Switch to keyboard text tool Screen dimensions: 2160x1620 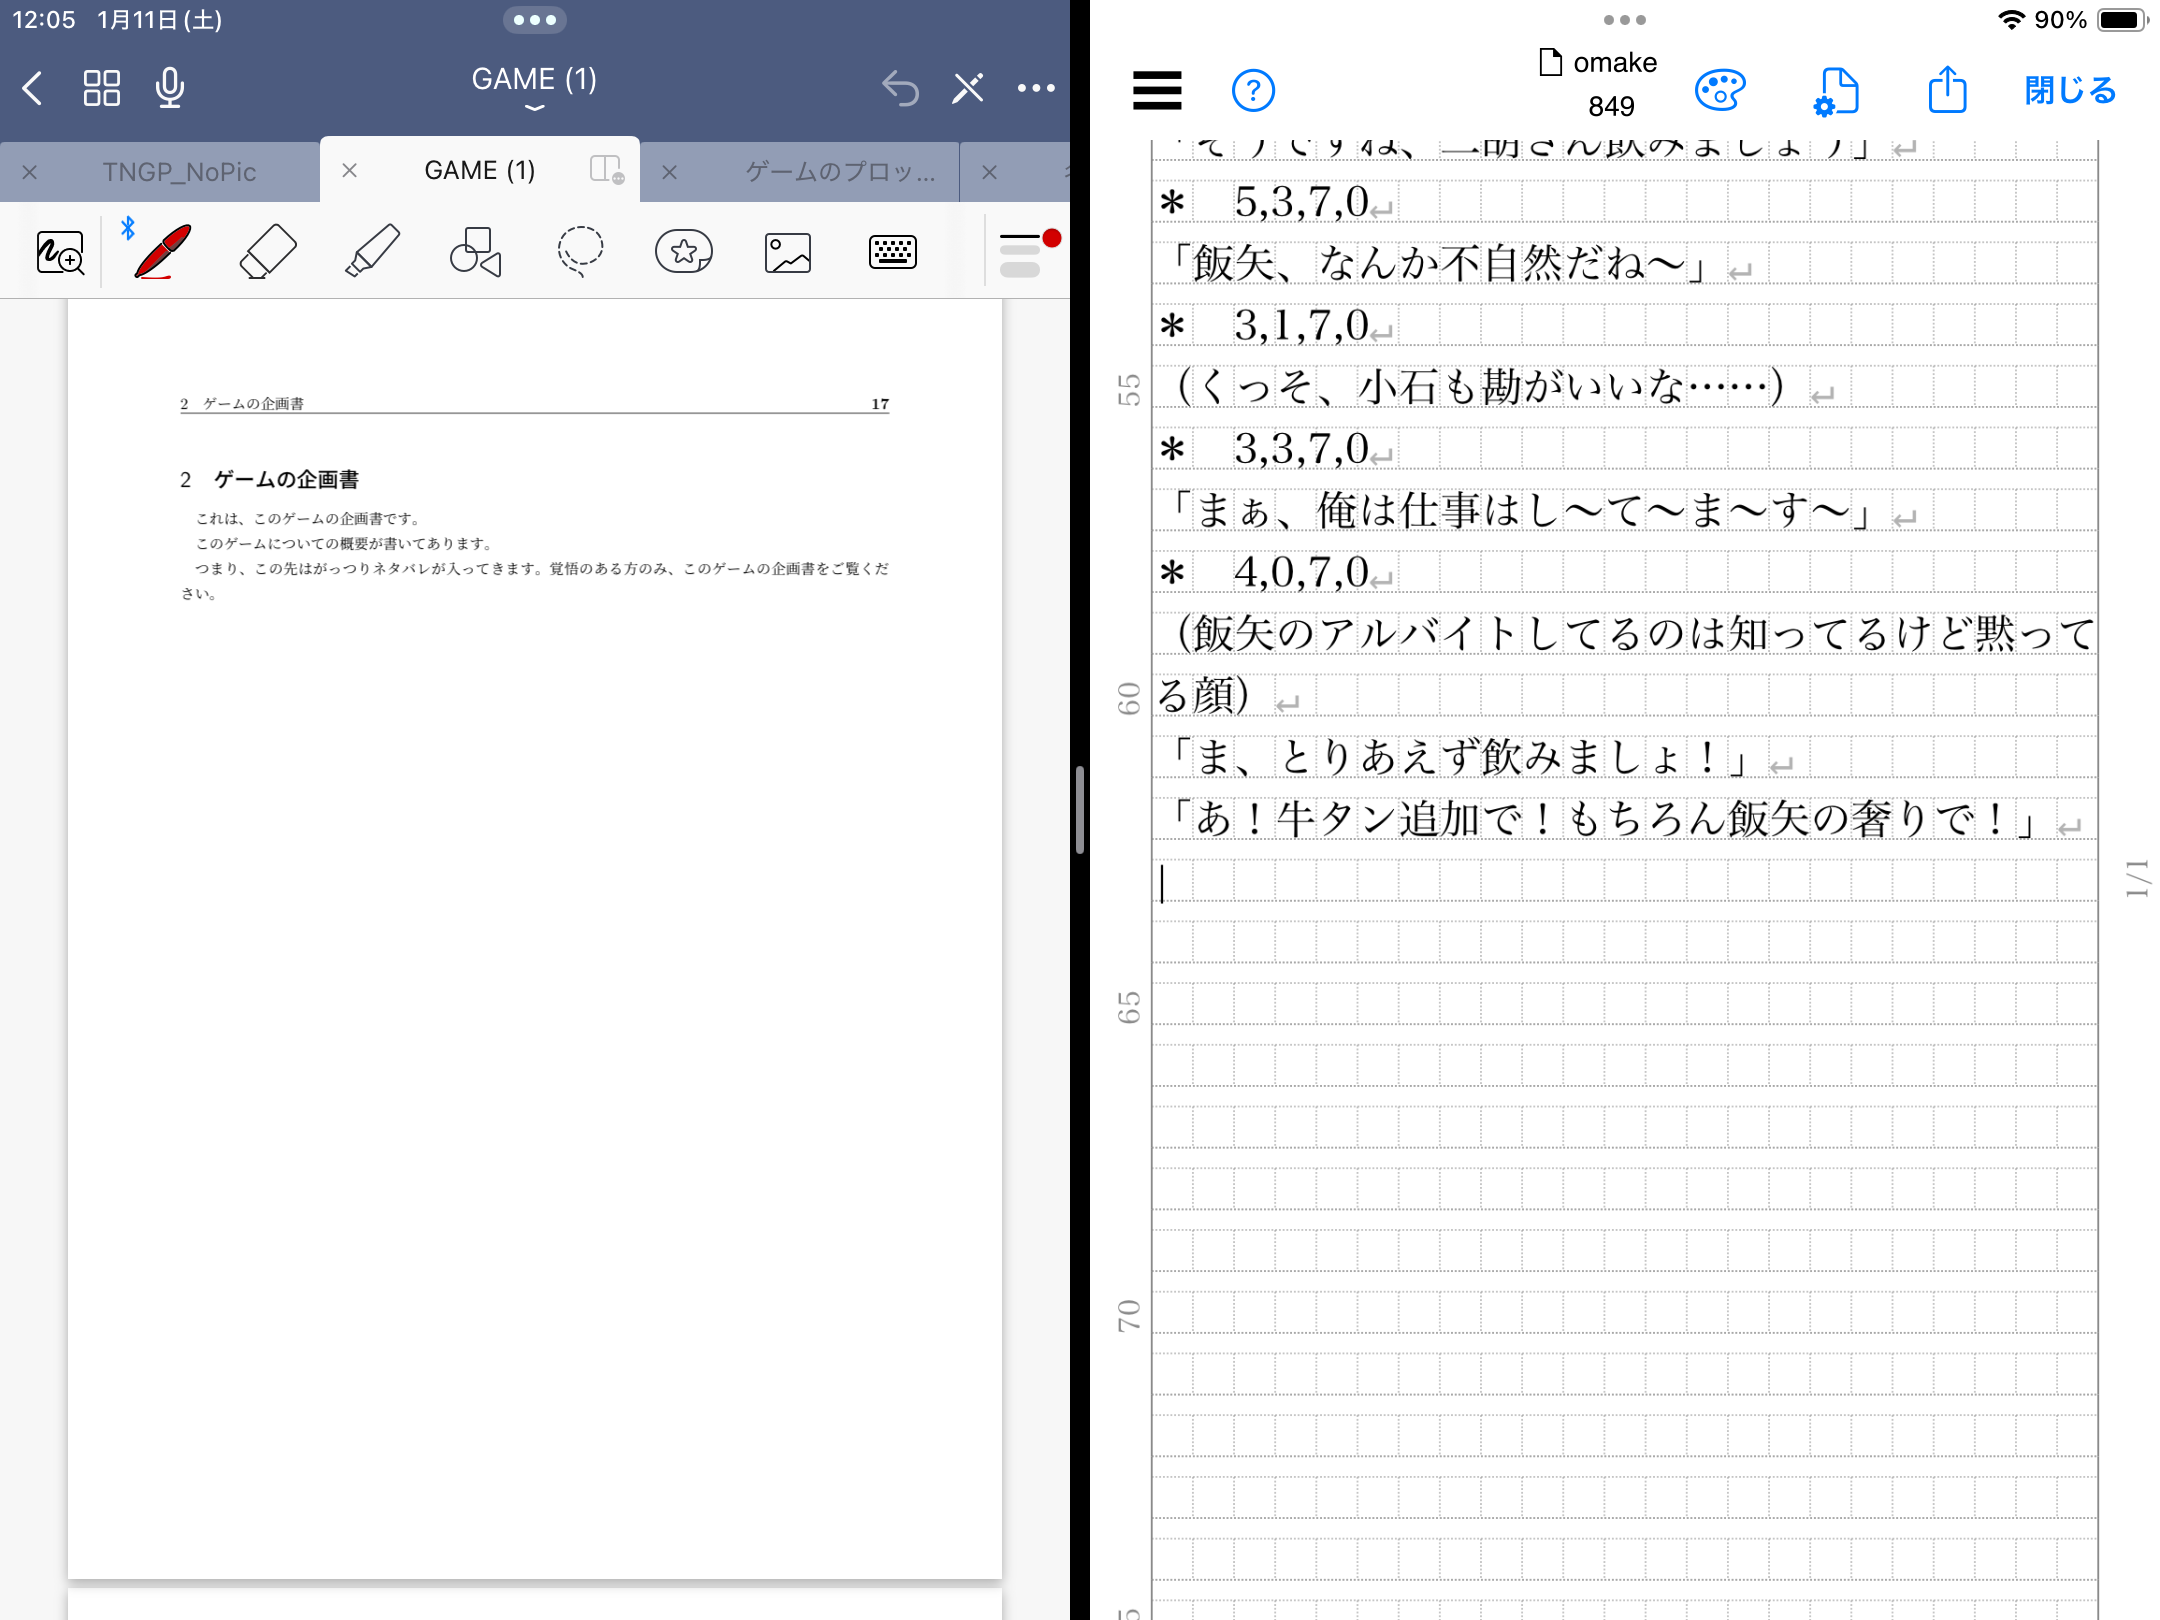pyautogui.click(x=892, y=252)
